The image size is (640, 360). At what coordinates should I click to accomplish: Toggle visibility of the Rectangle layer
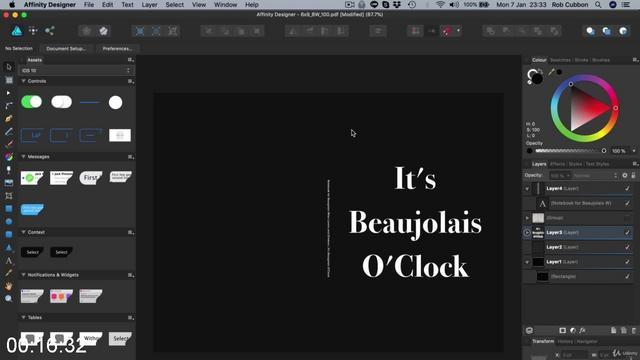627,276
